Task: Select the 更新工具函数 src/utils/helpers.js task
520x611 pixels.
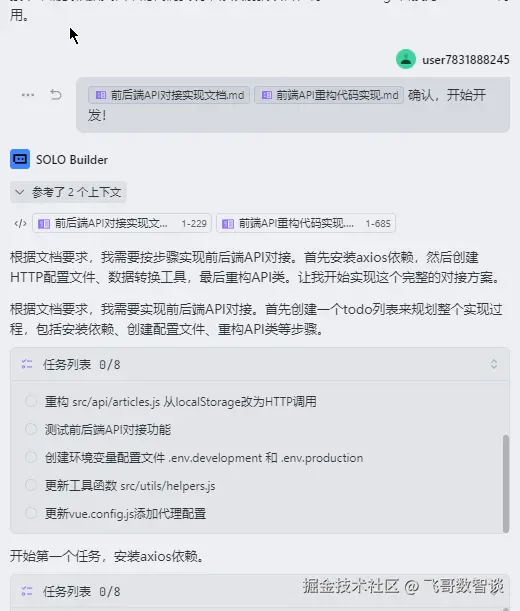Action: (x=130, y=486)
